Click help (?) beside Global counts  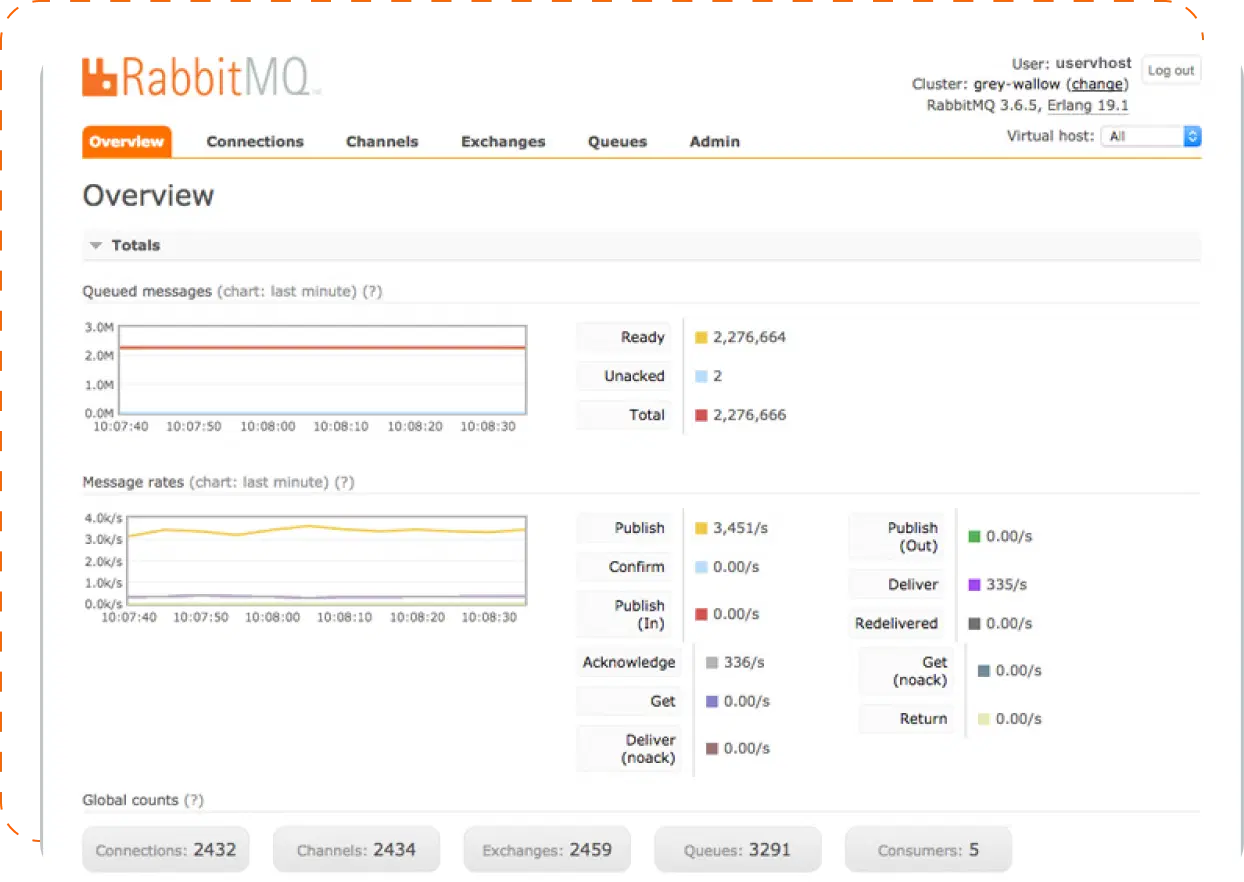point(194,800)
